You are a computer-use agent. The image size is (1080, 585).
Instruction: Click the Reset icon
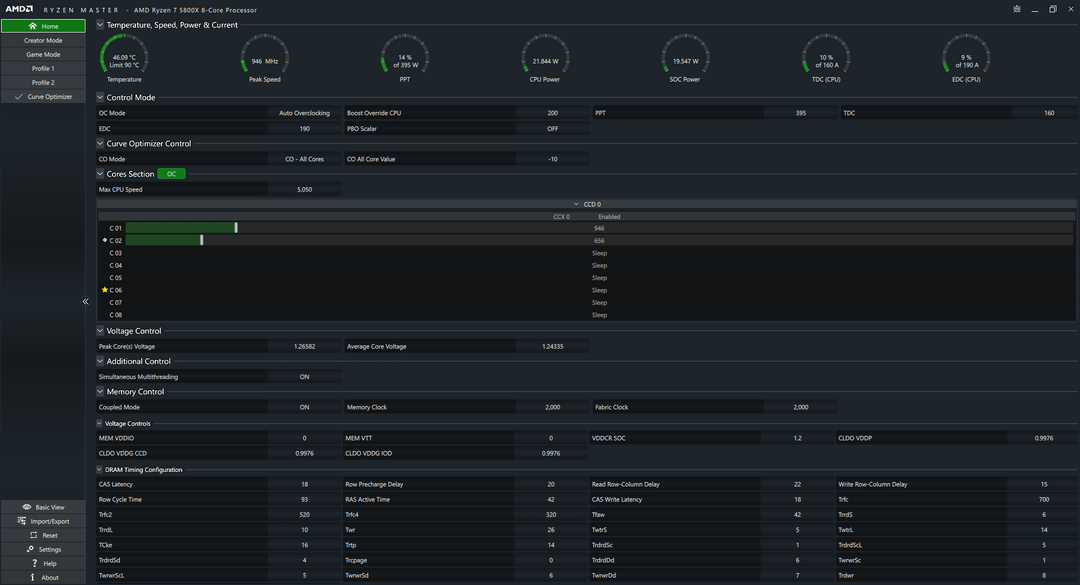click(x=33, y=535)
